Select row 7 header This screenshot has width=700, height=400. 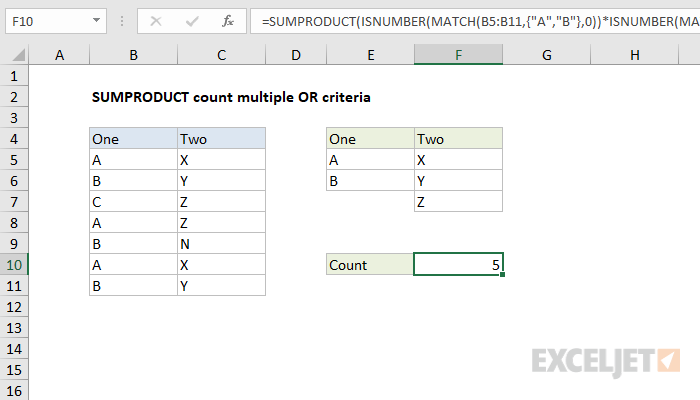coord(14,202)
